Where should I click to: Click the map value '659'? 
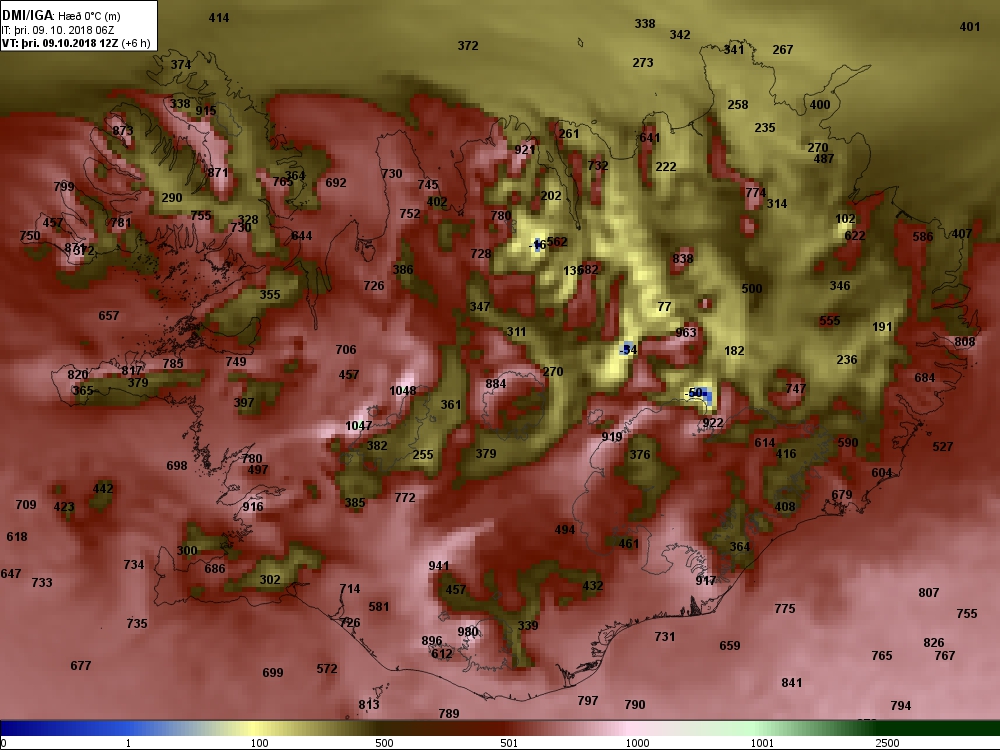point(730,646)
